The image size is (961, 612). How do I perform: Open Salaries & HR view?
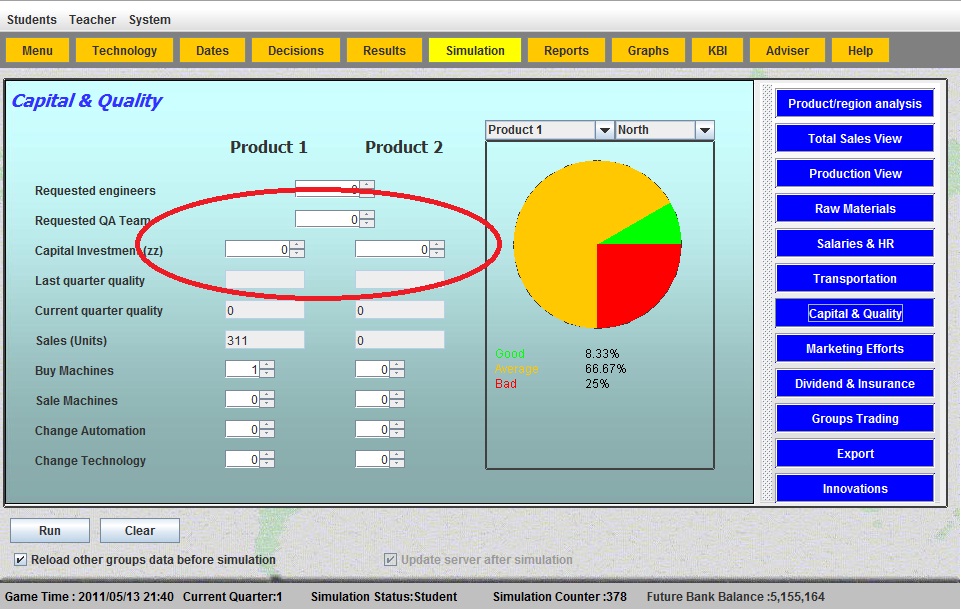click(854, 244)
